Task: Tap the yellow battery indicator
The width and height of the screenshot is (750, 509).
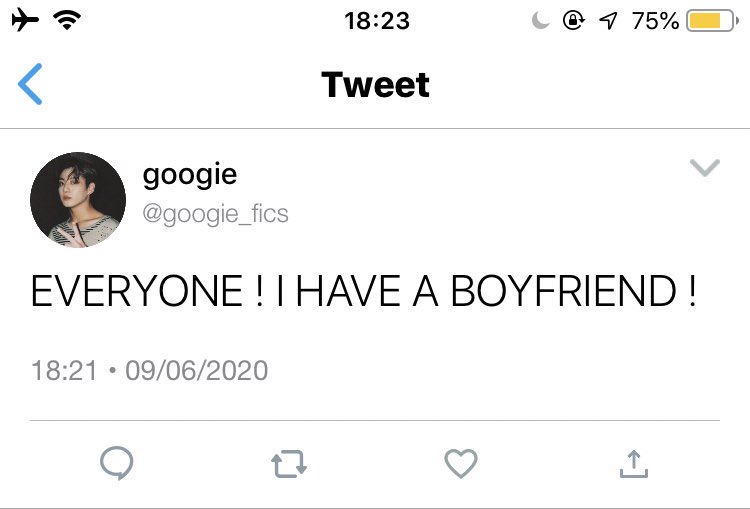Action: [x=712, y=21]
